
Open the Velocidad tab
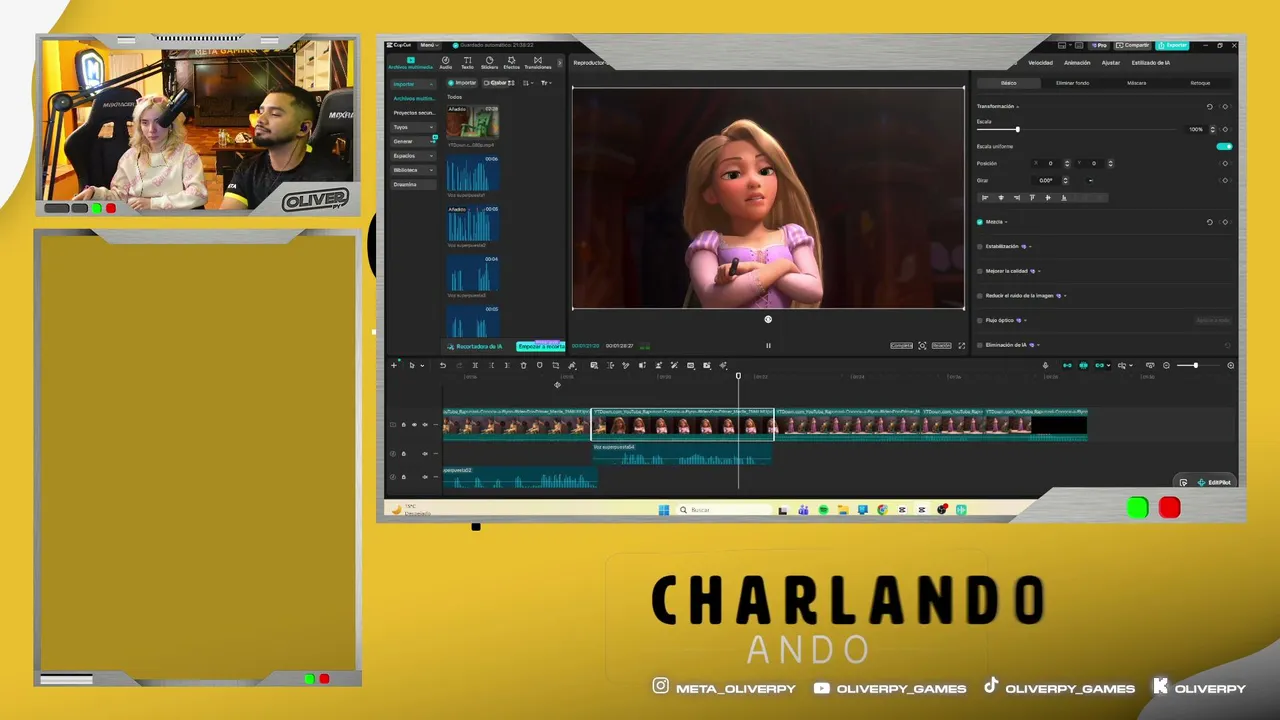(1040, 63)
